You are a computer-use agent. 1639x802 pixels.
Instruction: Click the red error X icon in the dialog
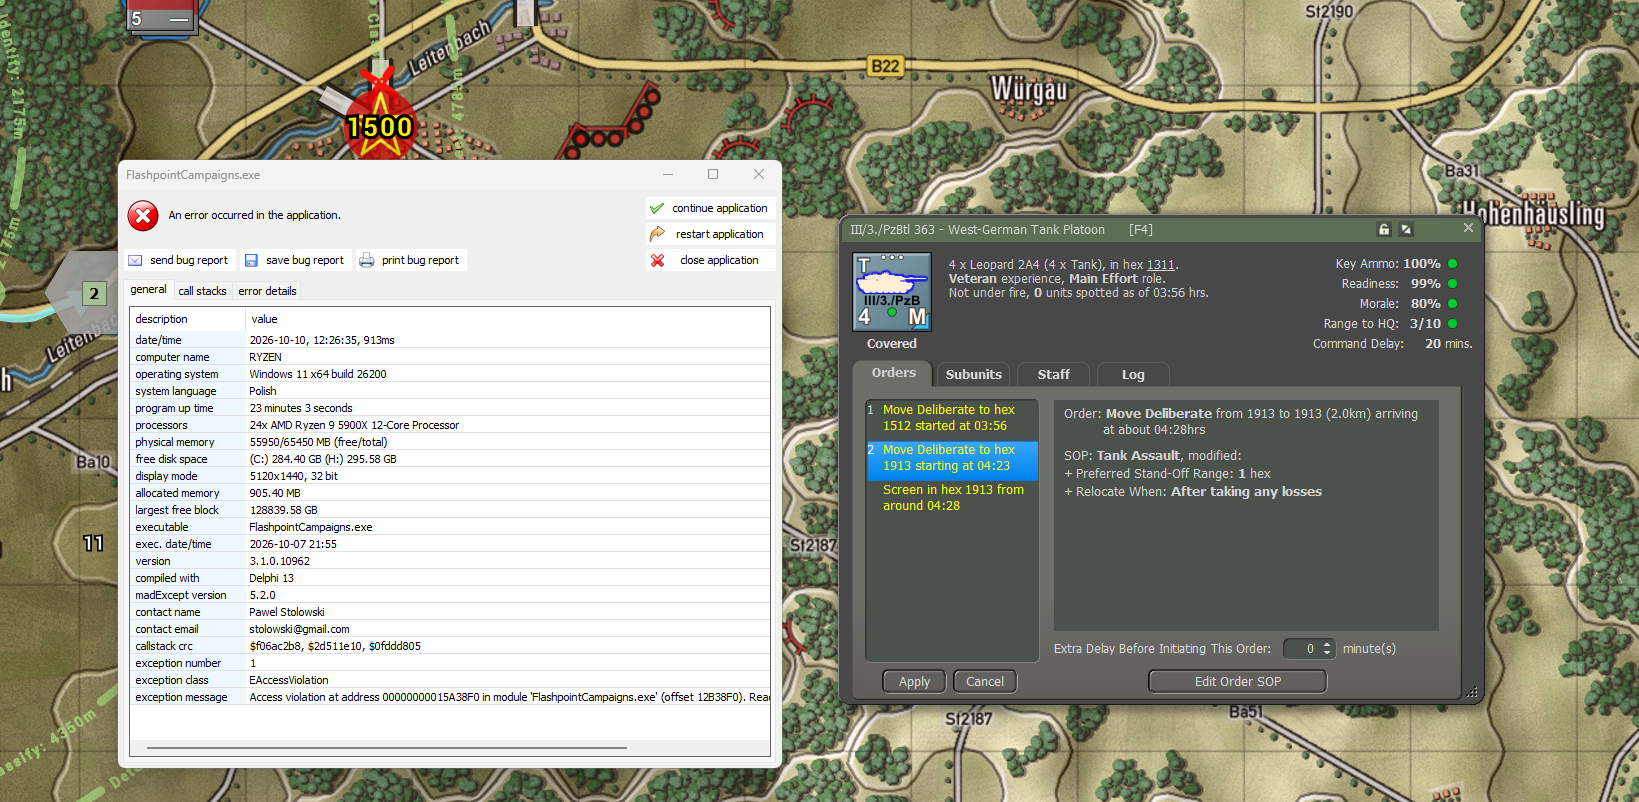click(x=143, y=215)
